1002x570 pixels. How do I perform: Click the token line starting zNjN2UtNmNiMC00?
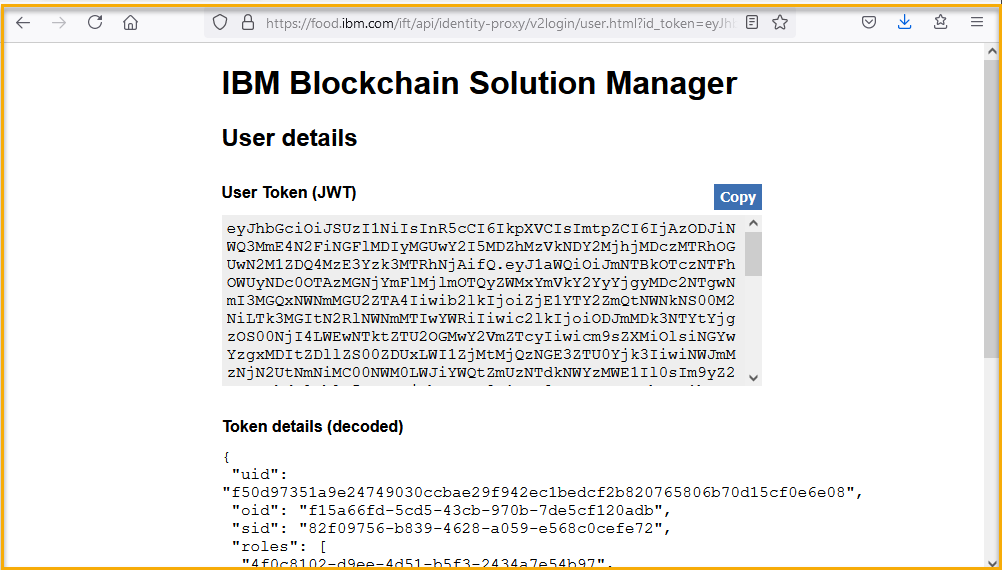[x=481, y=372]
